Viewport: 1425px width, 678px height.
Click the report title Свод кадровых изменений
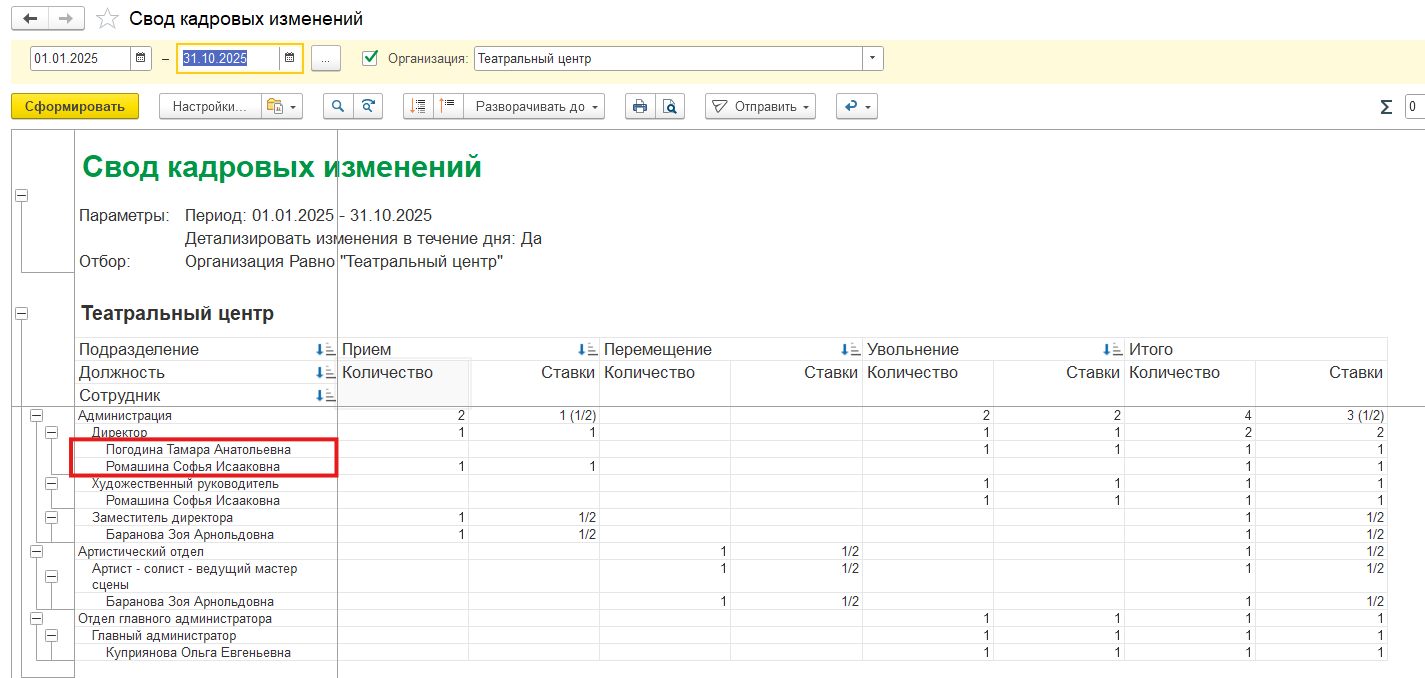click(x=282, y=167)
